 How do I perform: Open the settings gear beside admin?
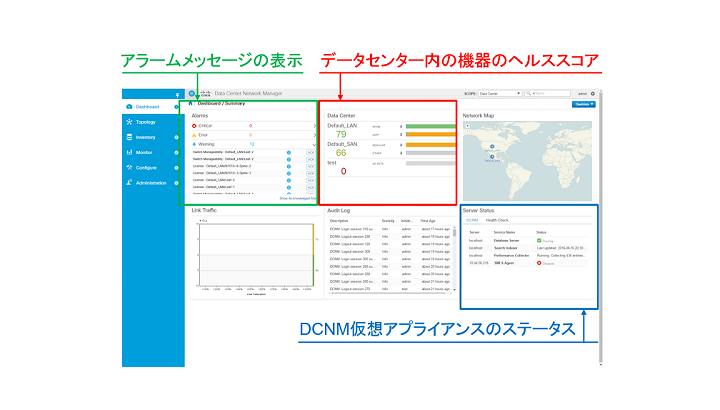pyautogui.click(x=593, y=93)
